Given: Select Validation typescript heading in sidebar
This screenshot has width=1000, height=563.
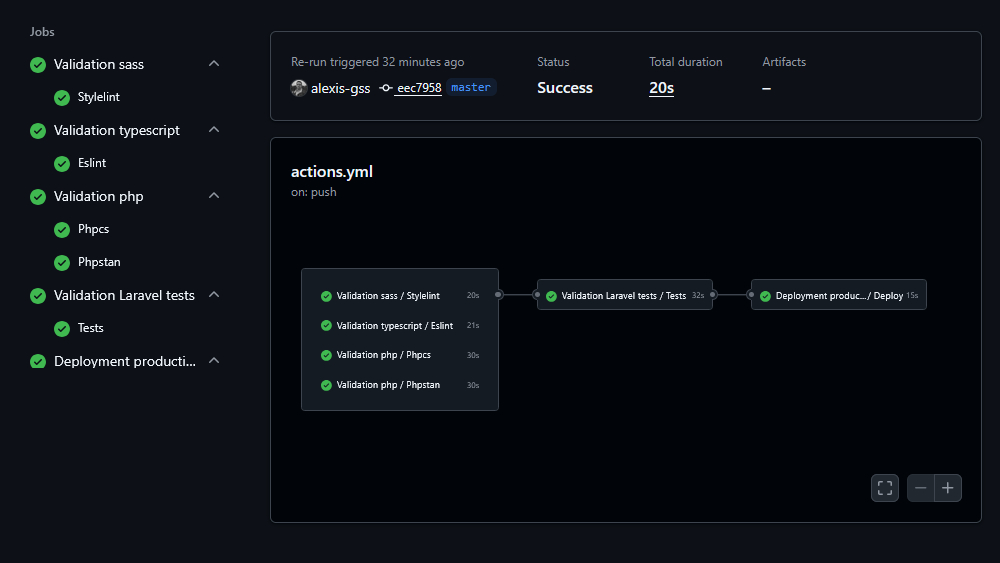Looking at the screenshot, I should click(117, 130).
